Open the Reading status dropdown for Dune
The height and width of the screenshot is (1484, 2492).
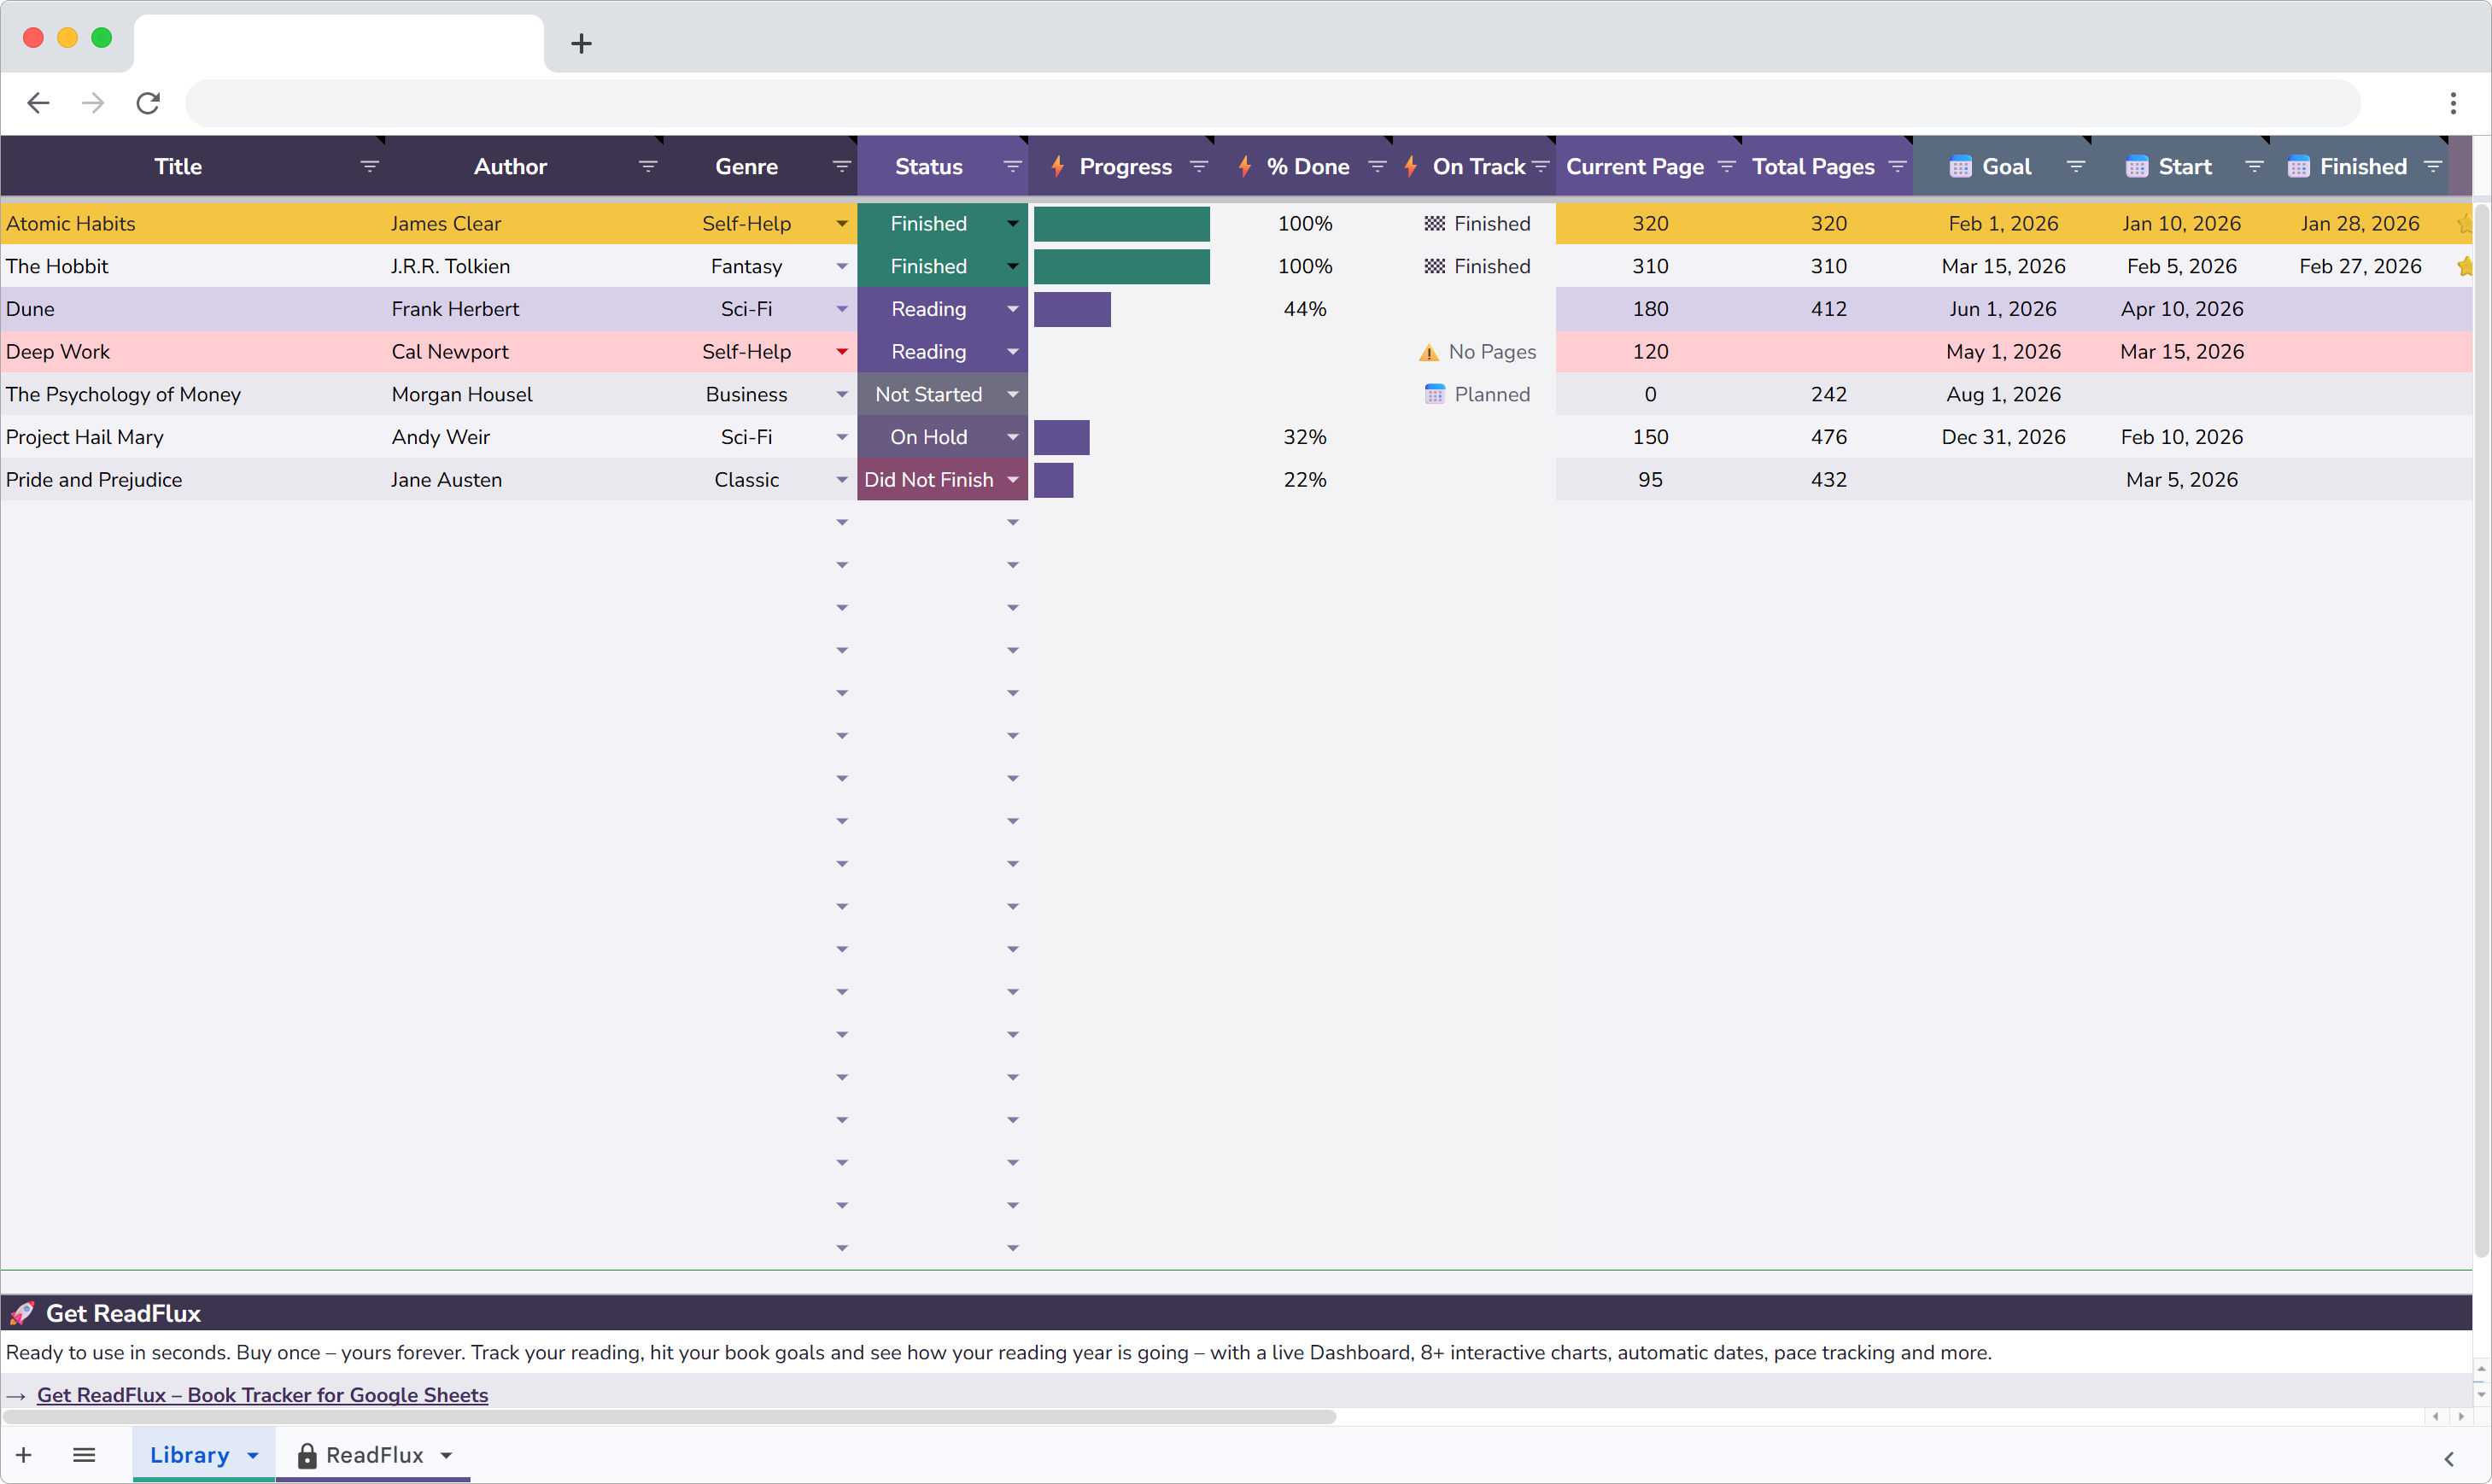1013,309
